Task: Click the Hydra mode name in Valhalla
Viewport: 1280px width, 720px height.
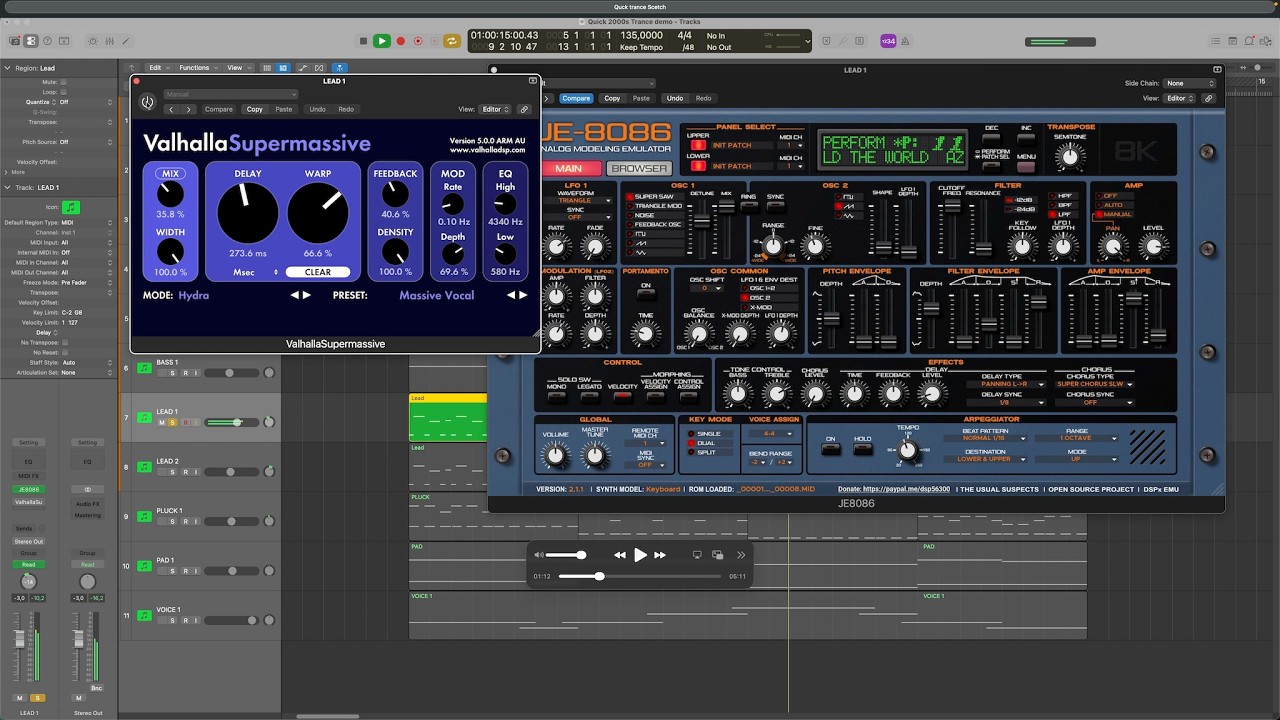Action: 194,295
